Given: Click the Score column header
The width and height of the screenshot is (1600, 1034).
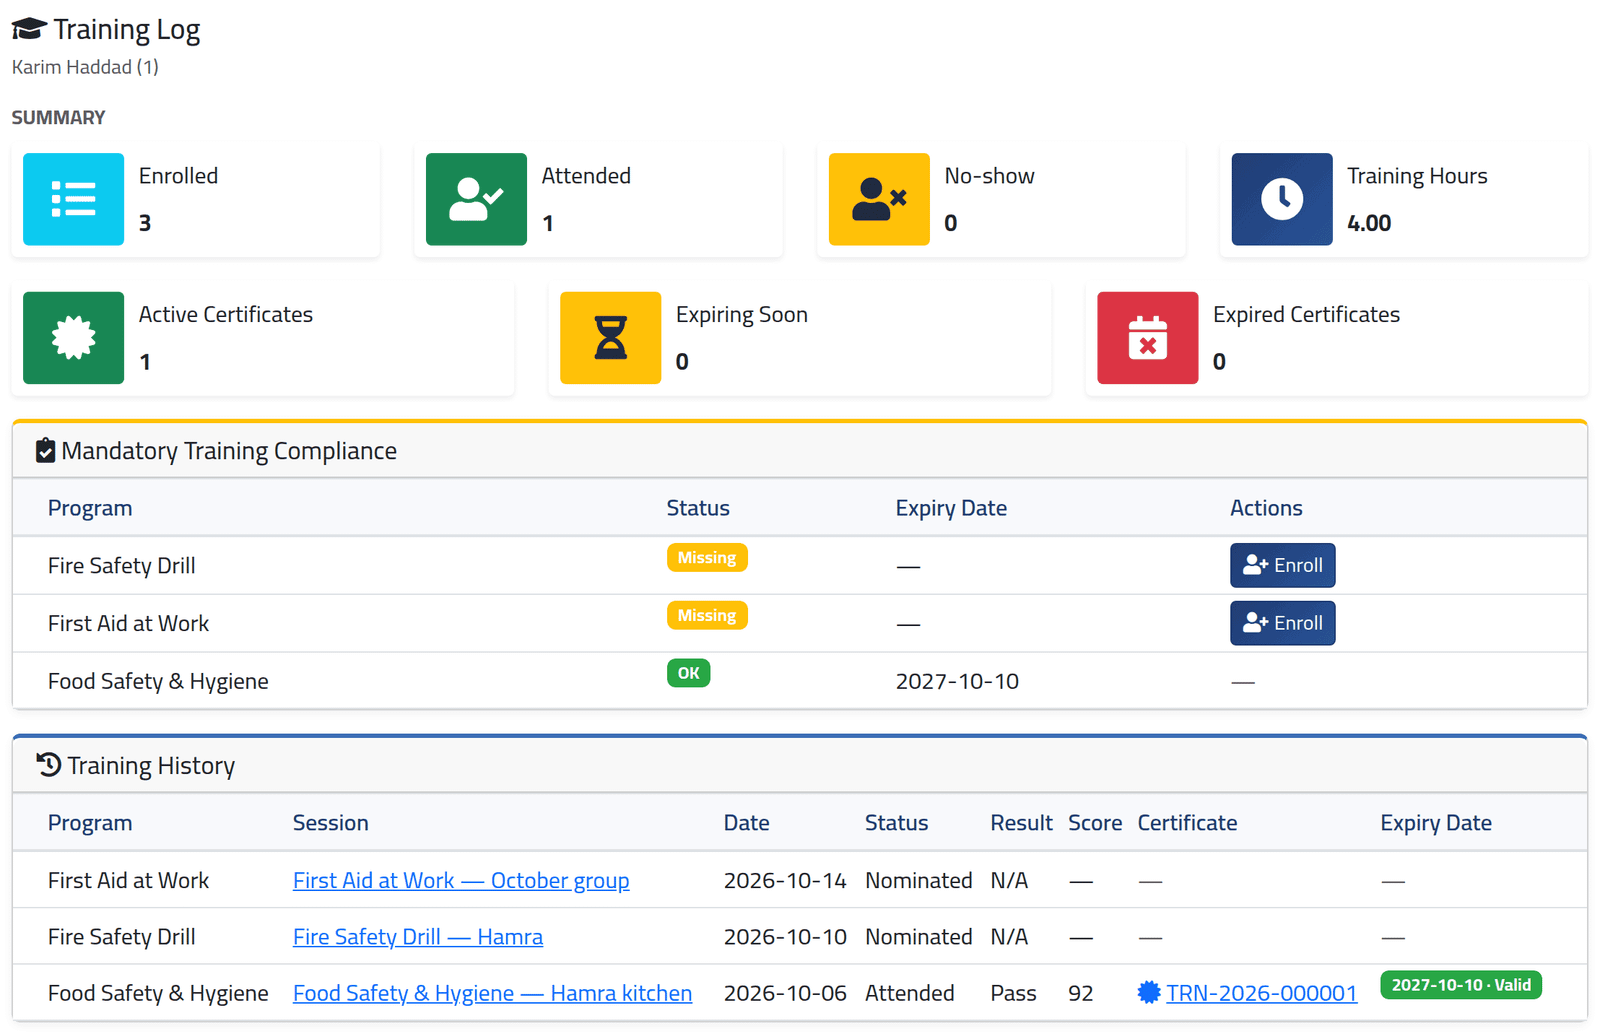Looking at the screenshot, I should tap(1095, 823).
